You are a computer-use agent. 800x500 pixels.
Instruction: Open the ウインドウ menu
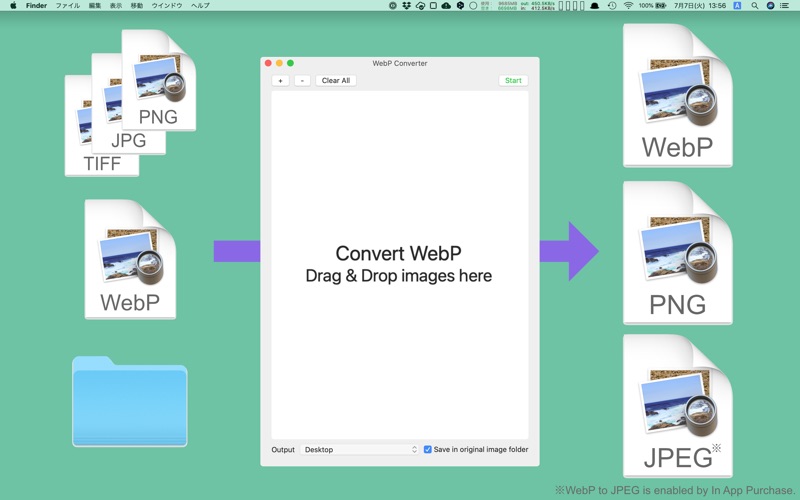point(167,6)
